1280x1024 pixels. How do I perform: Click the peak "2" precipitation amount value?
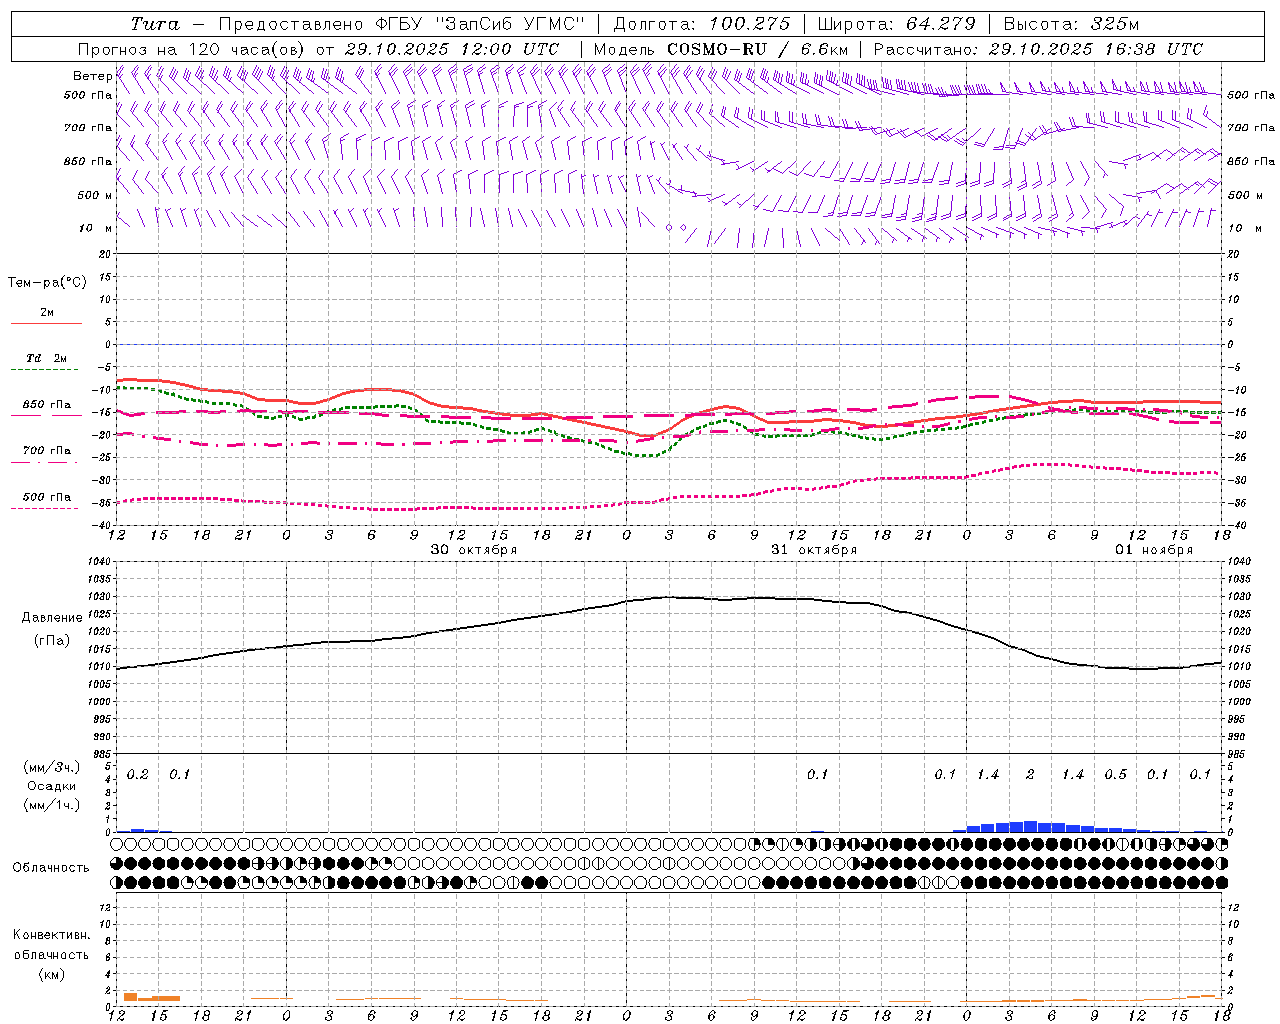click(x=1030, y=775)
